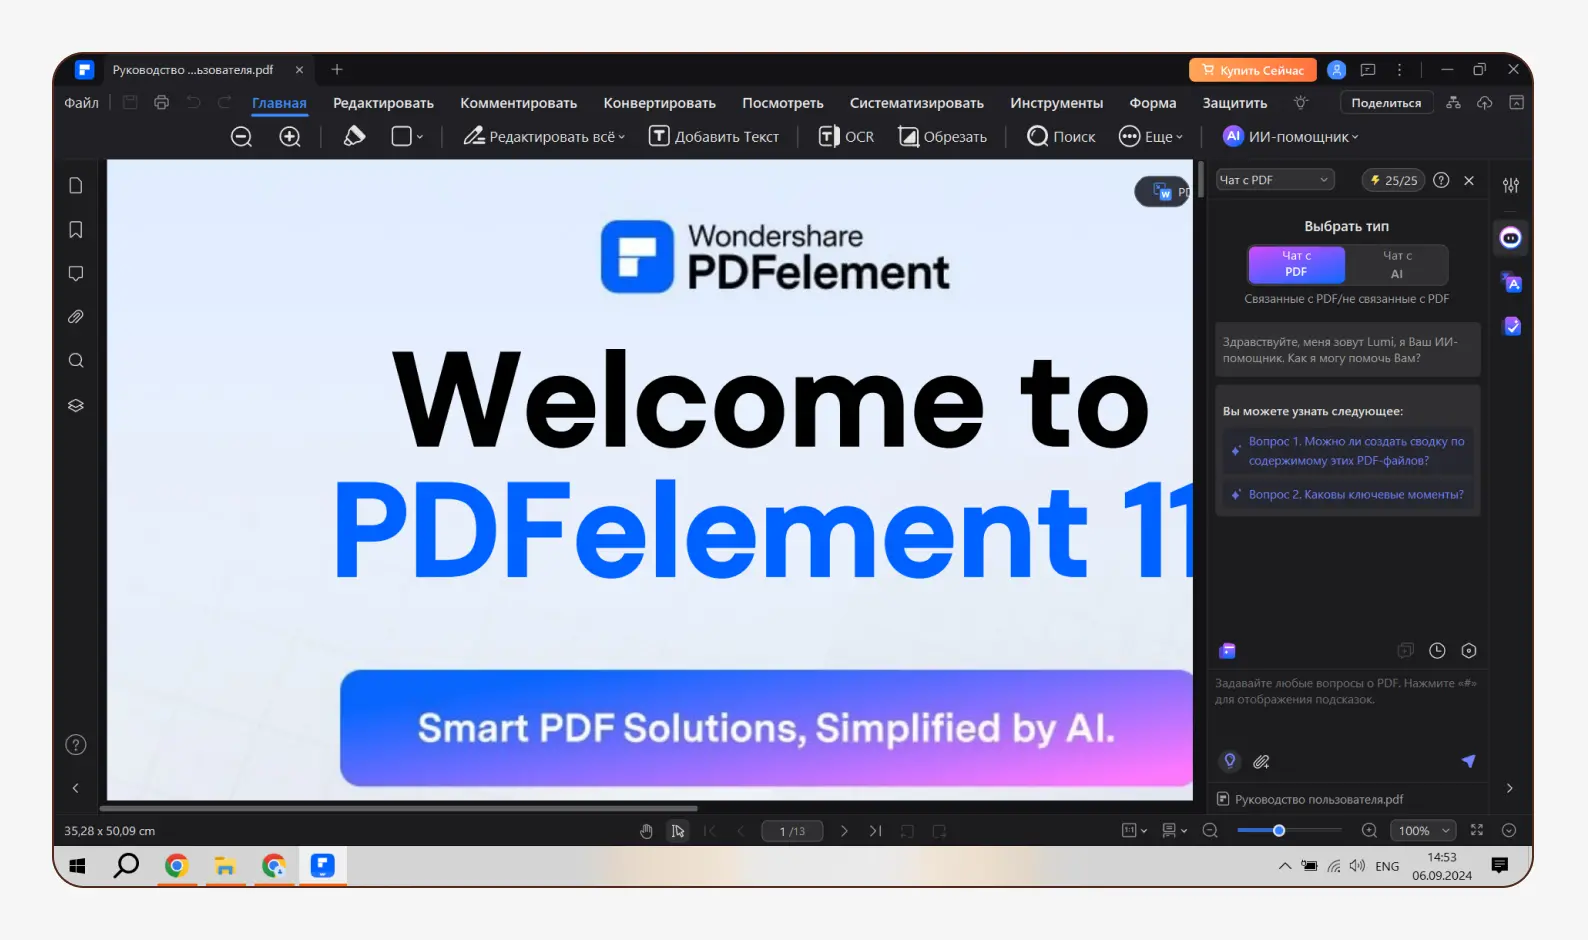Switch to the Систематизировать tab
Viewport: 1588px width, 940px height.
click(x=916, y=103)
